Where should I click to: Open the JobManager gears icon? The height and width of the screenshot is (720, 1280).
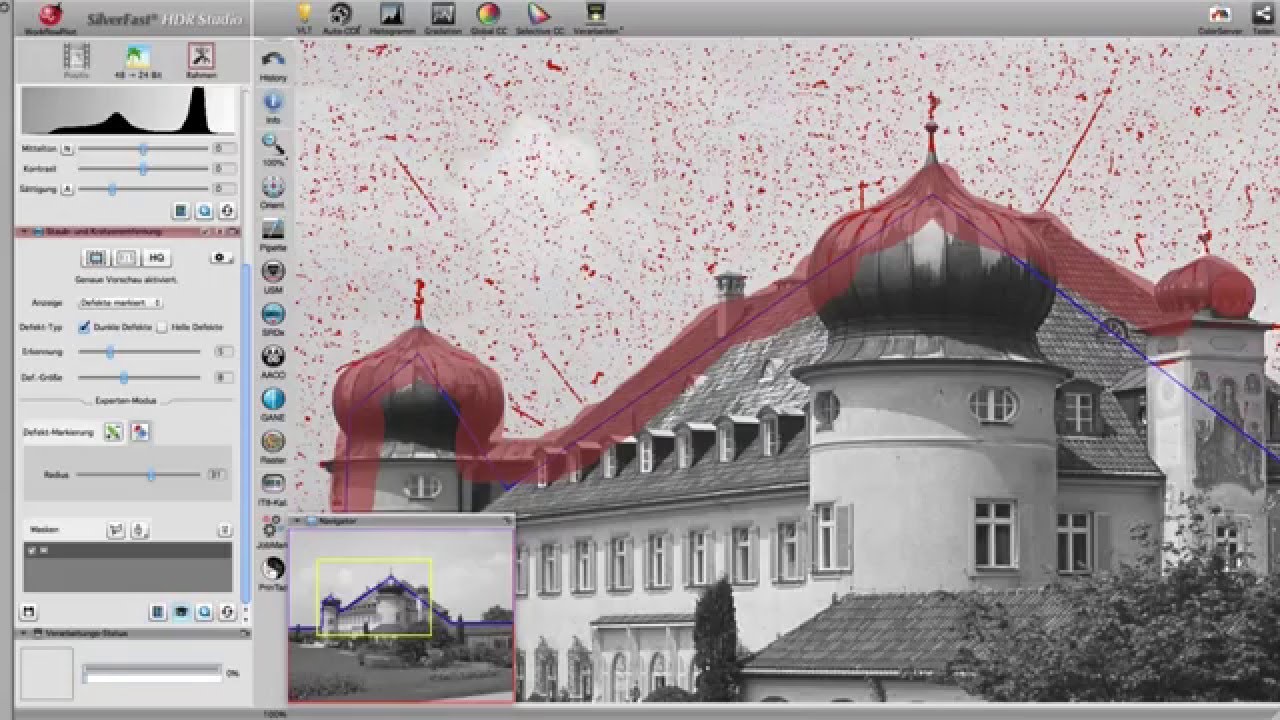click(273, 531)
